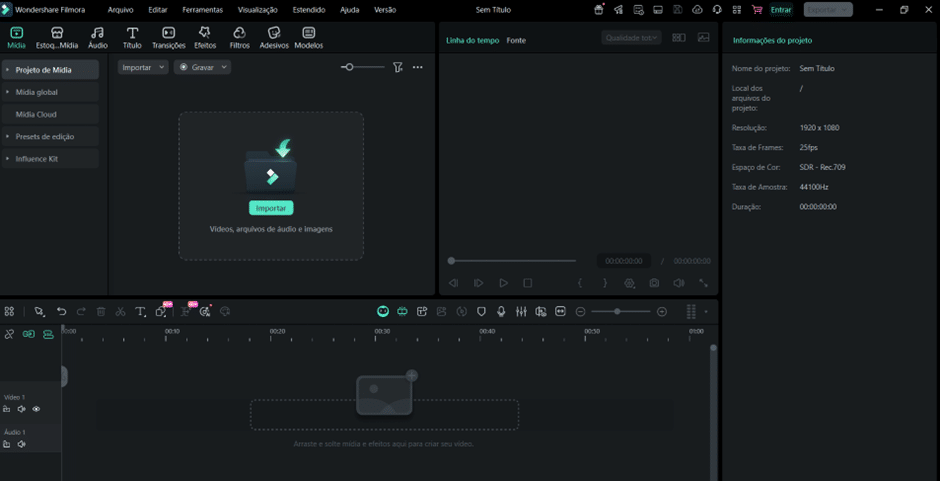Mute the Áudio 1 track
Screen dimensions: 940x481
point(21,444)
